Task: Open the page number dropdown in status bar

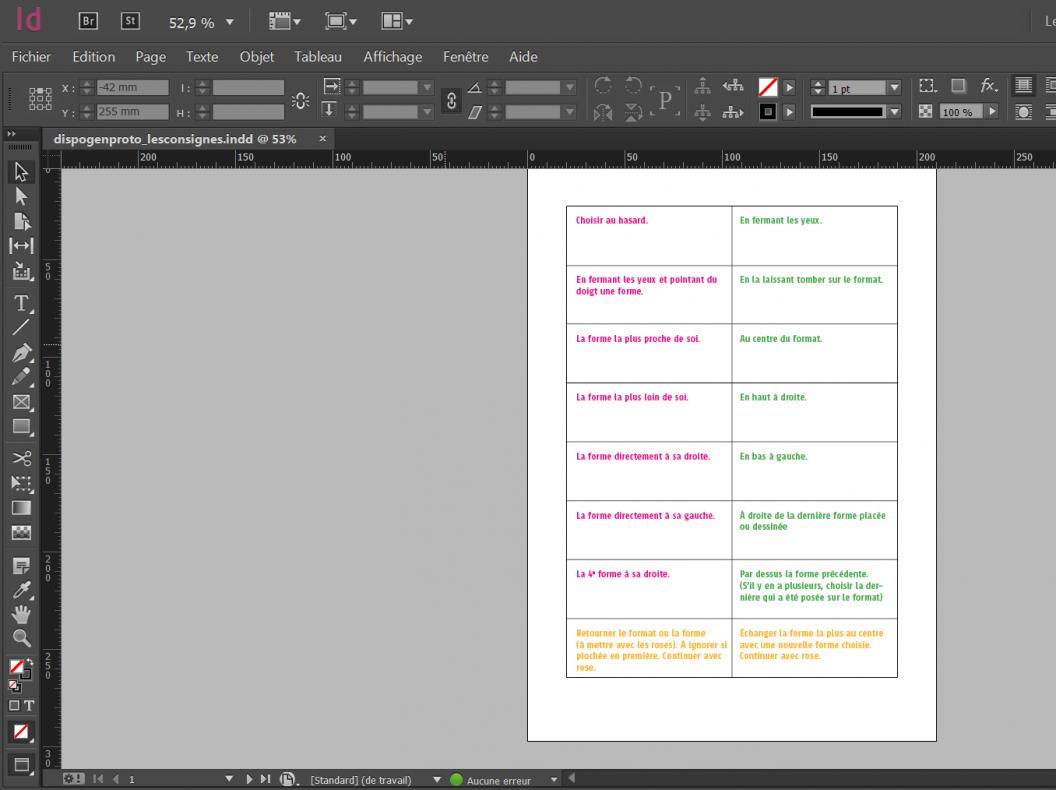Action: pos(229,779)
